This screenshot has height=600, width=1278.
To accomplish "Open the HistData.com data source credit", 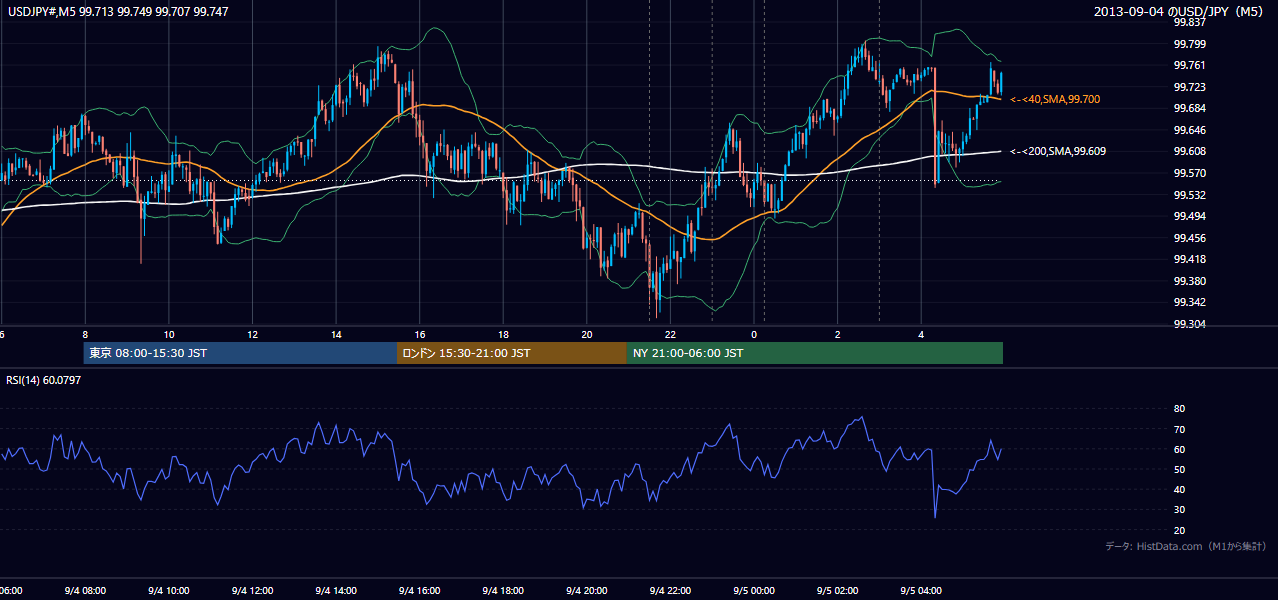I will click(1186, 546).
